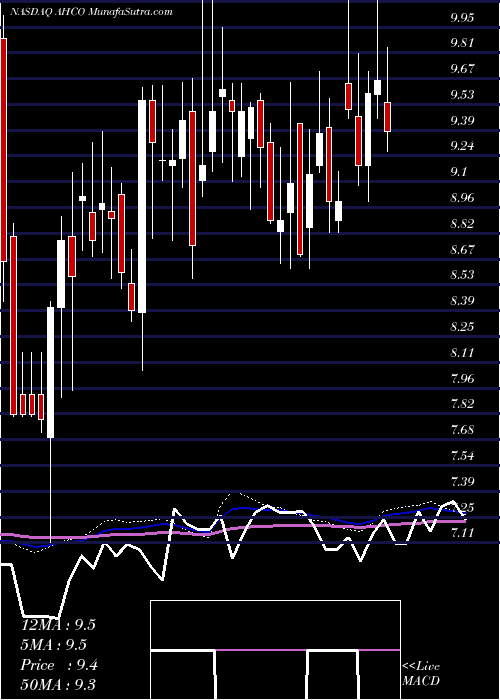Select the 9.95 price axis label
This screenshot has height=700, width=500.
tap(462, 17)
